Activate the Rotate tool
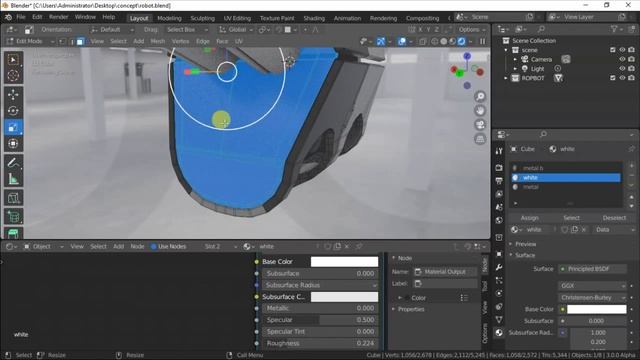Viewport: 640px width, 360px height. tap(13, 111)
